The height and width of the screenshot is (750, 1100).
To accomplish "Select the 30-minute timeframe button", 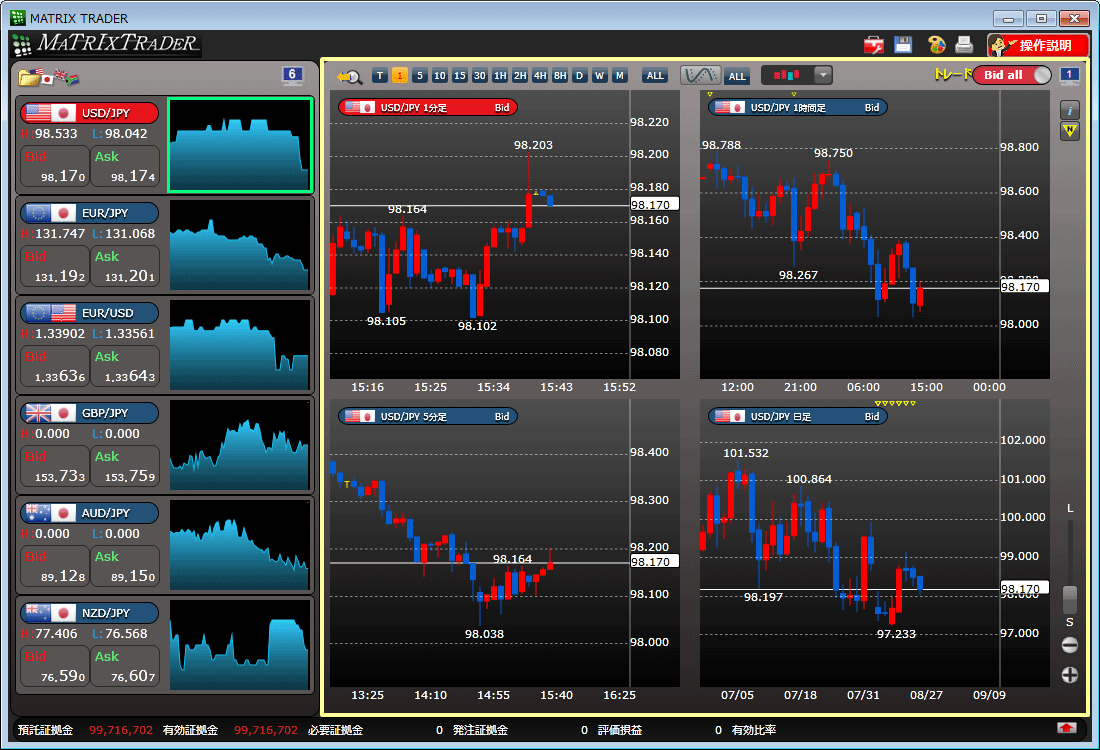I will click(480, 75).
